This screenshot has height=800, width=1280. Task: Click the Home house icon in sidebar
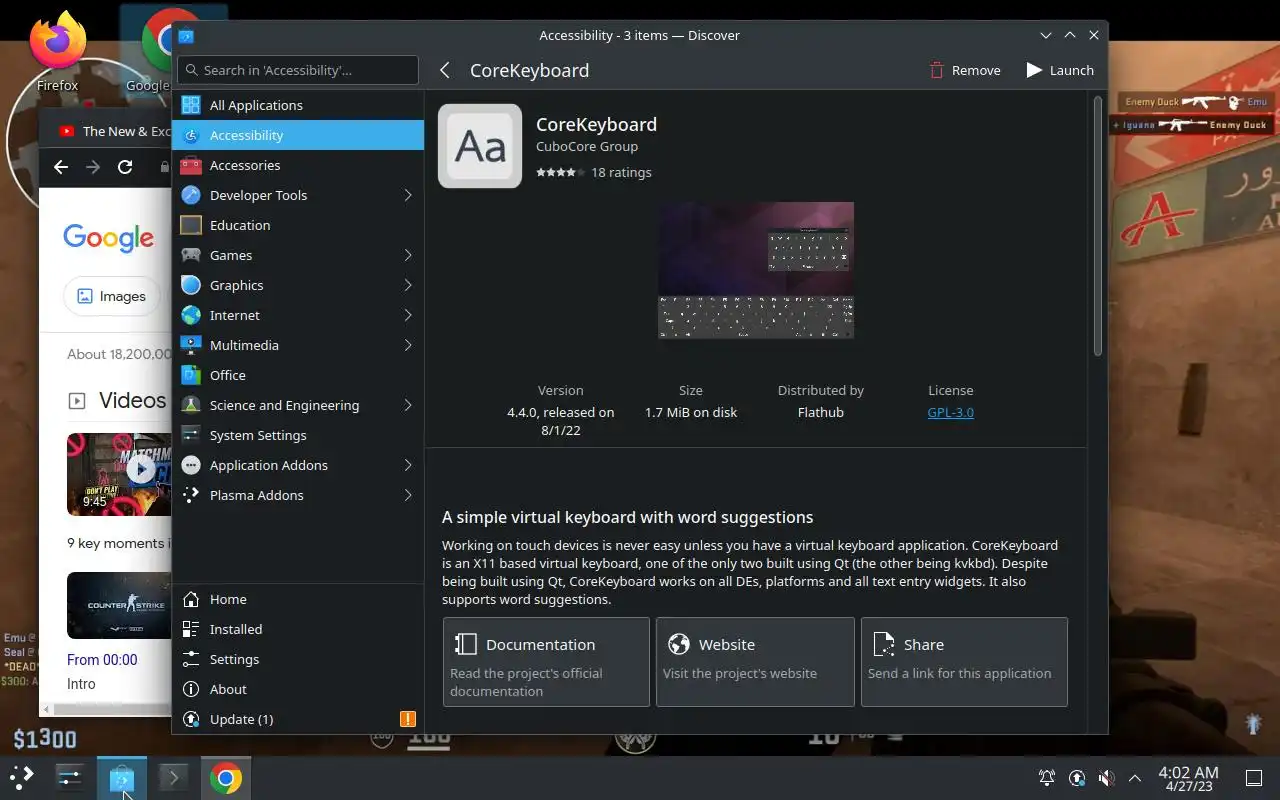pyautogui.click(x=191, y=599)
